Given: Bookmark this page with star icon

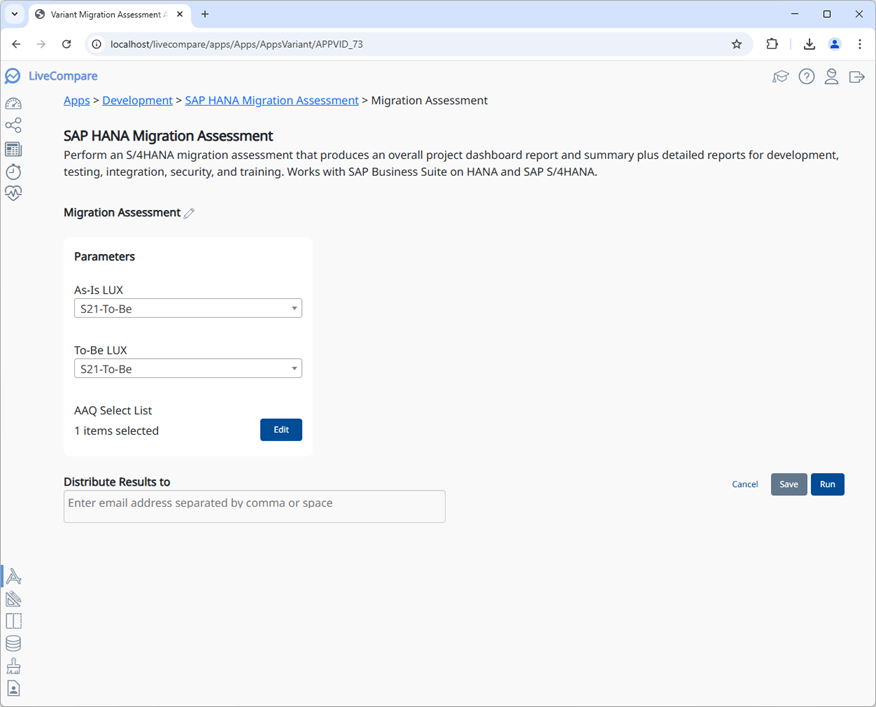Looking at the screenshot, I should [736, 44].
